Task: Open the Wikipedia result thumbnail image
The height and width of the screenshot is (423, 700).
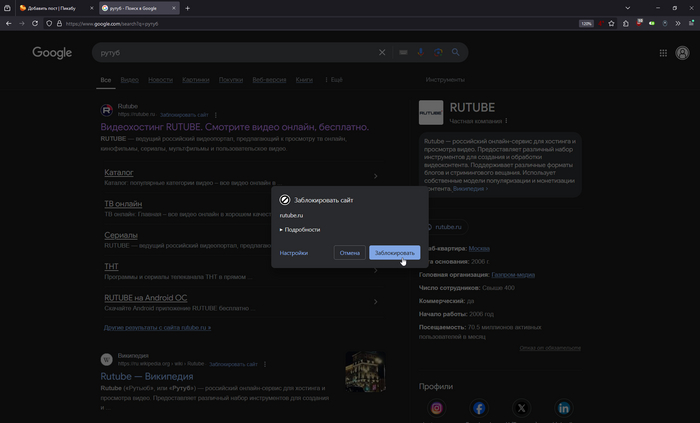Action: pyautogui.click(x=366, y=371)
